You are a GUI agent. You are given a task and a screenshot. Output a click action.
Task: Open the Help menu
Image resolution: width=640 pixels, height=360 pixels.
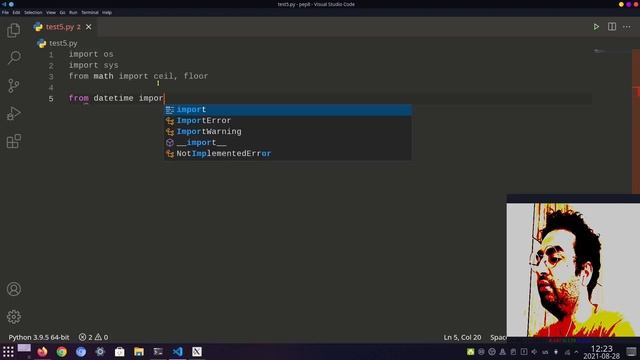107,13
